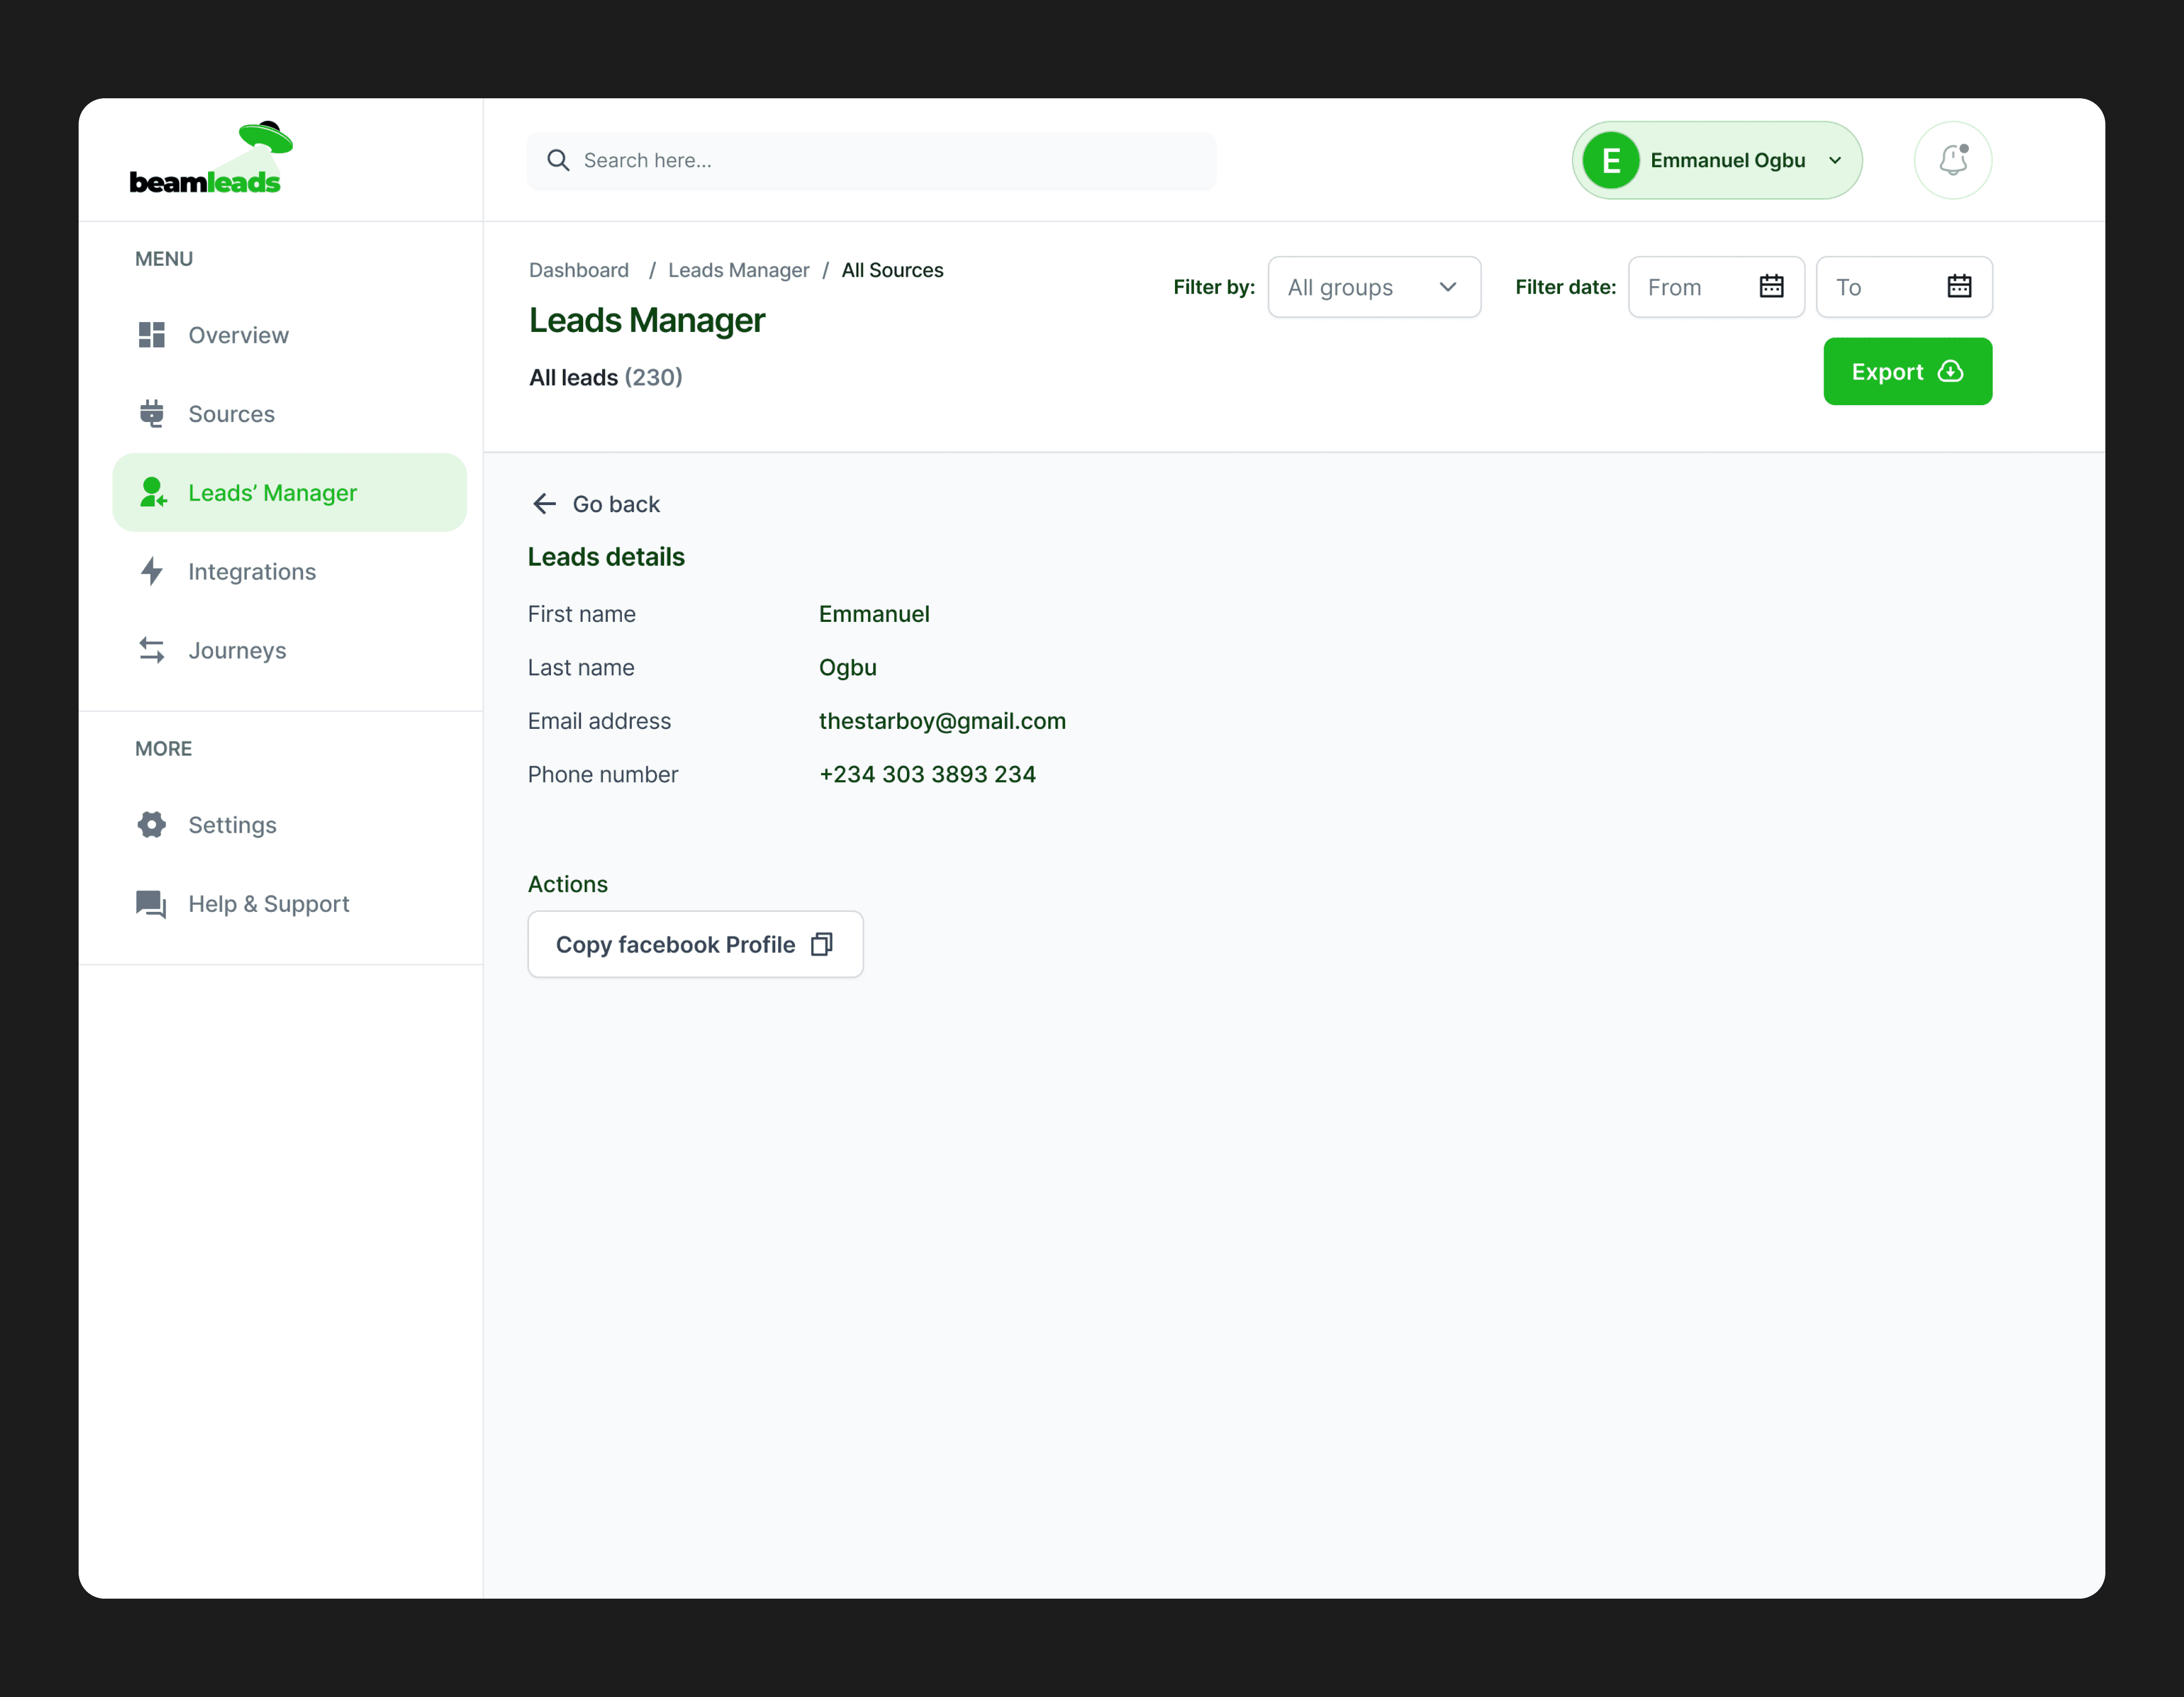Image resolution: width=2184 pixels, height=1697 pixels.
Task: Expand the All groups filter dropdown
Action: (1374, 287)
